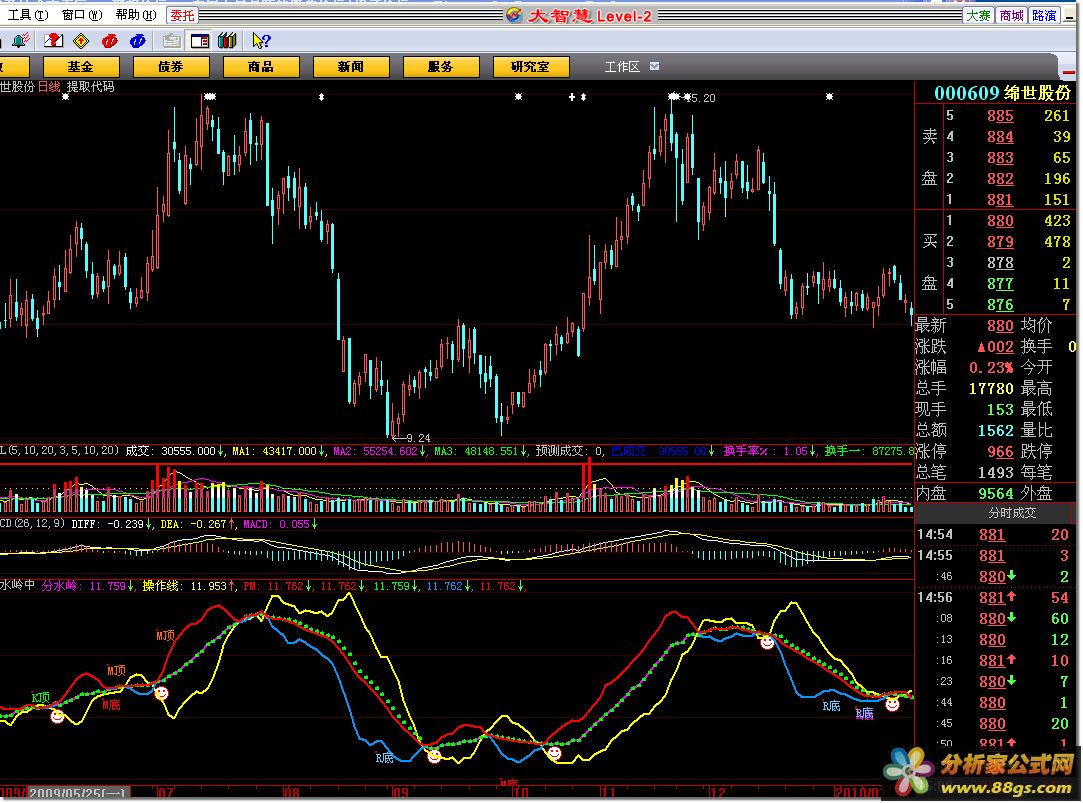
Task: Click the 大赛 link button
Action: tap(977, 15)
